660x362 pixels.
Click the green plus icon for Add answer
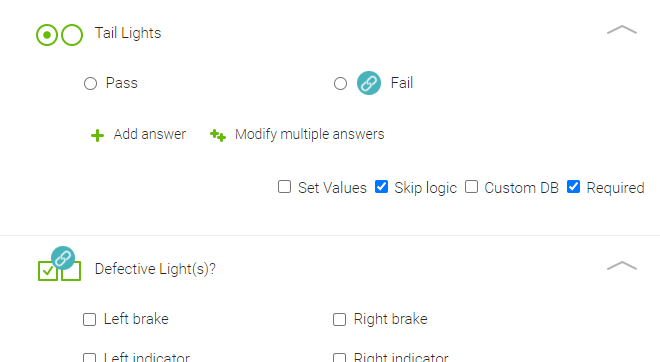[97, 135]
